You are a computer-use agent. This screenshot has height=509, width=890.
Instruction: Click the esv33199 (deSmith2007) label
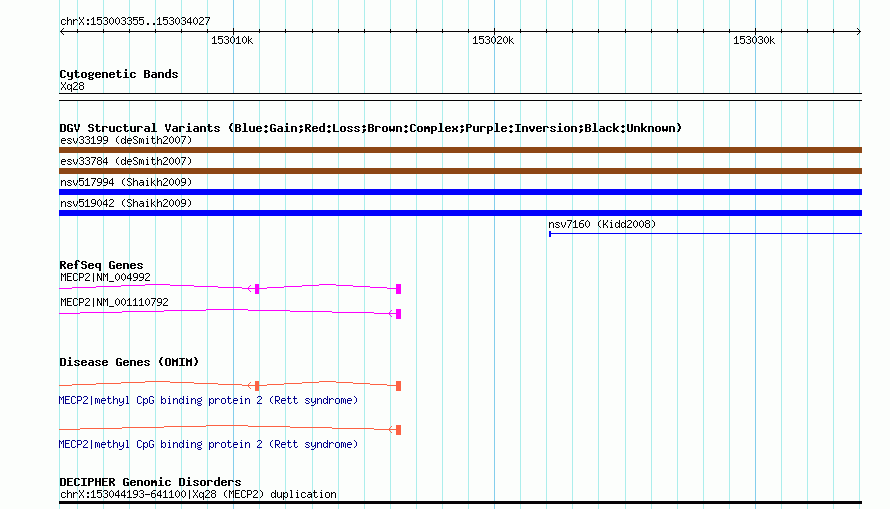(x=126, y=140)
